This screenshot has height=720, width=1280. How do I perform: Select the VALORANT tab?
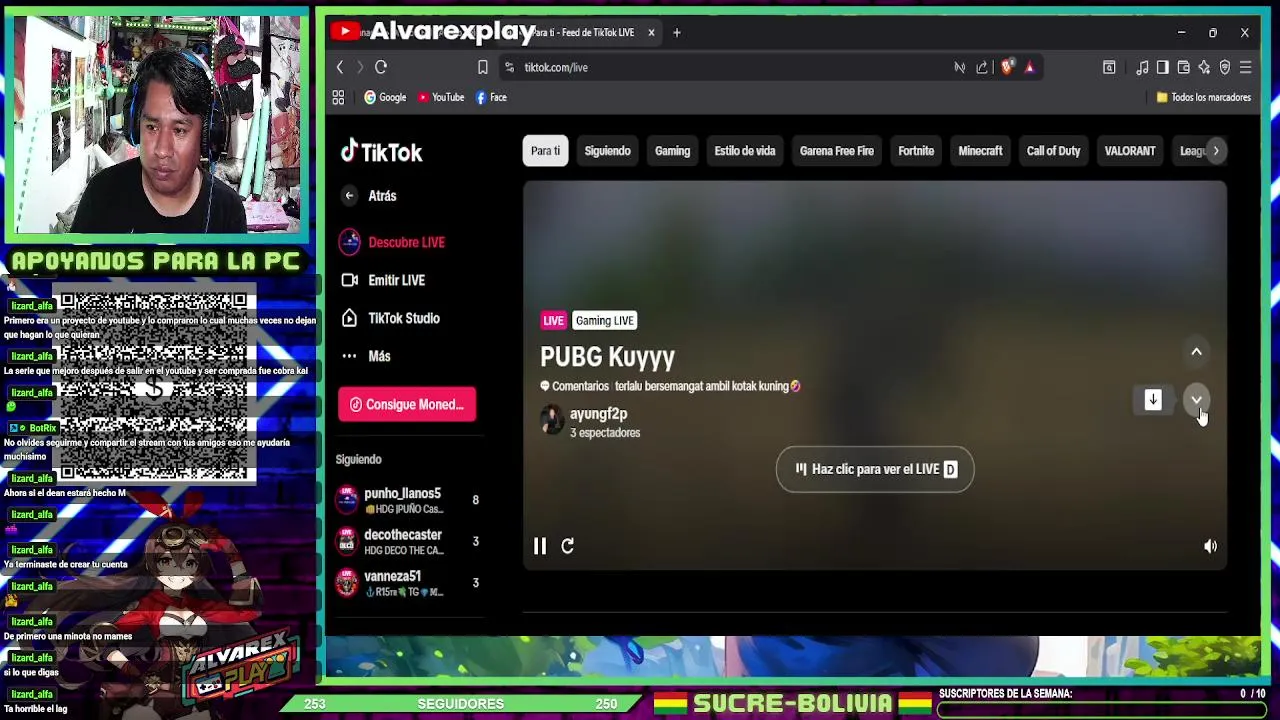pos(1130,151)
